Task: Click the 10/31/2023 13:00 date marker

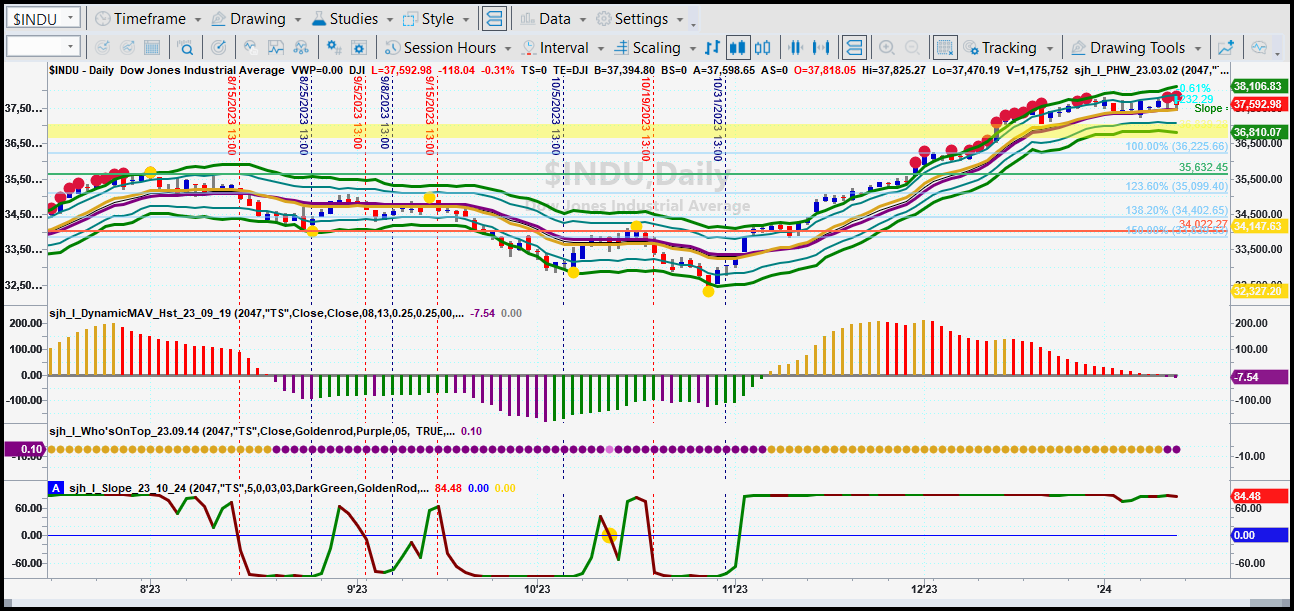Action: [x=717, y=119]
